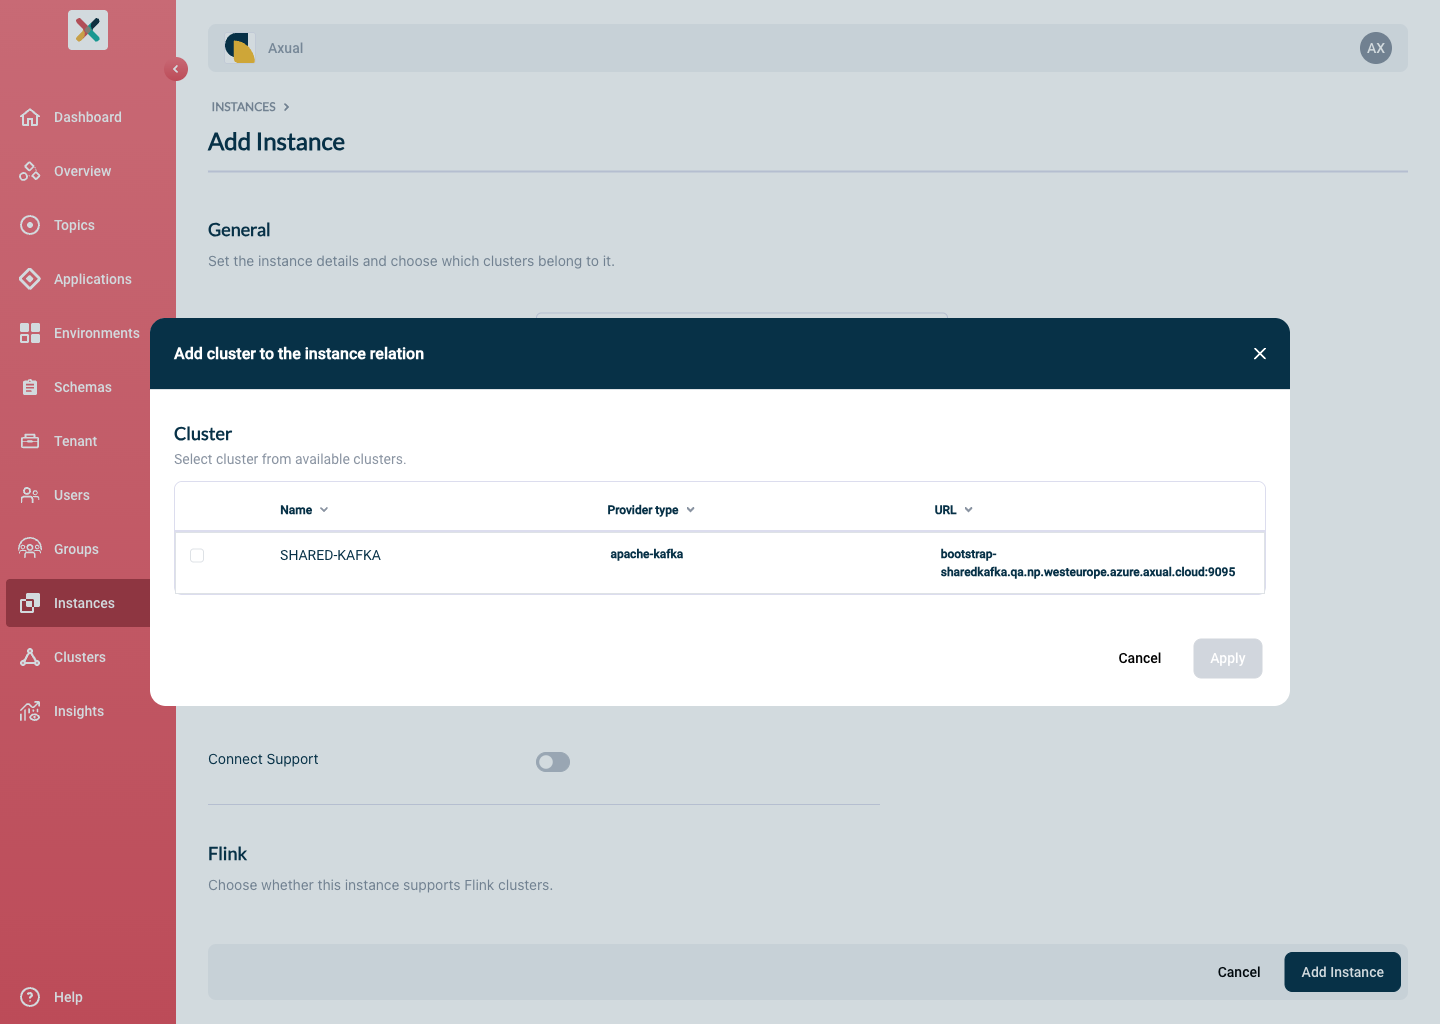Click the Applications diamond icon

[x=30, y=279]
